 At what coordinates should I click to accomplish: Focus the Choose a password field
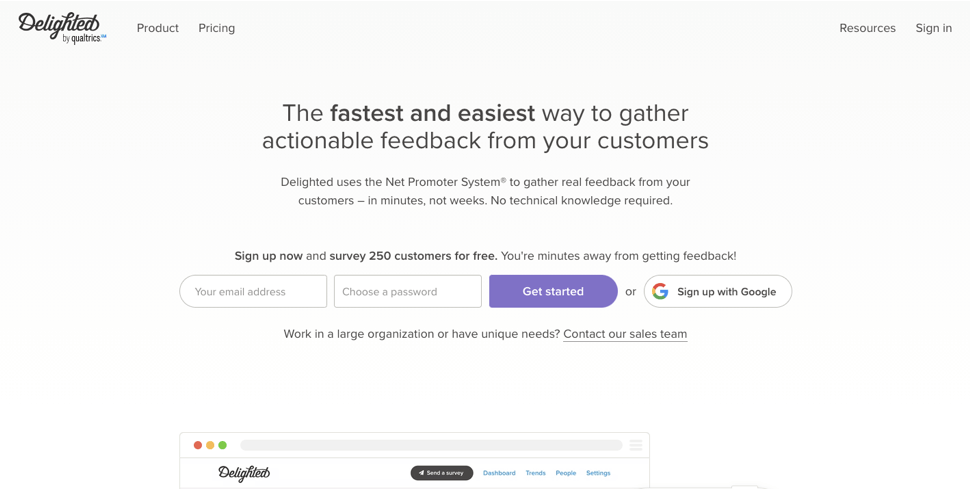coord(408,292)
